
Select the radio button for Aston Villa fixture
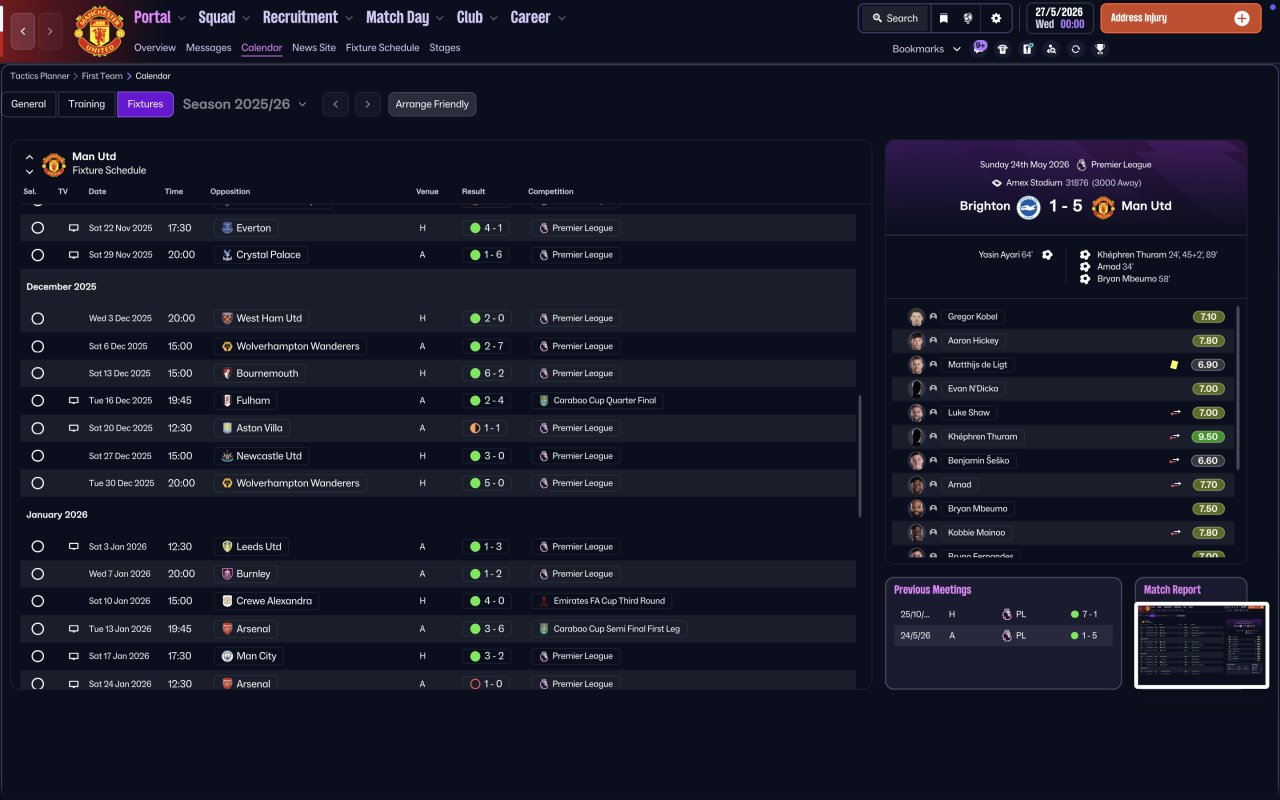tap(38, 428)
